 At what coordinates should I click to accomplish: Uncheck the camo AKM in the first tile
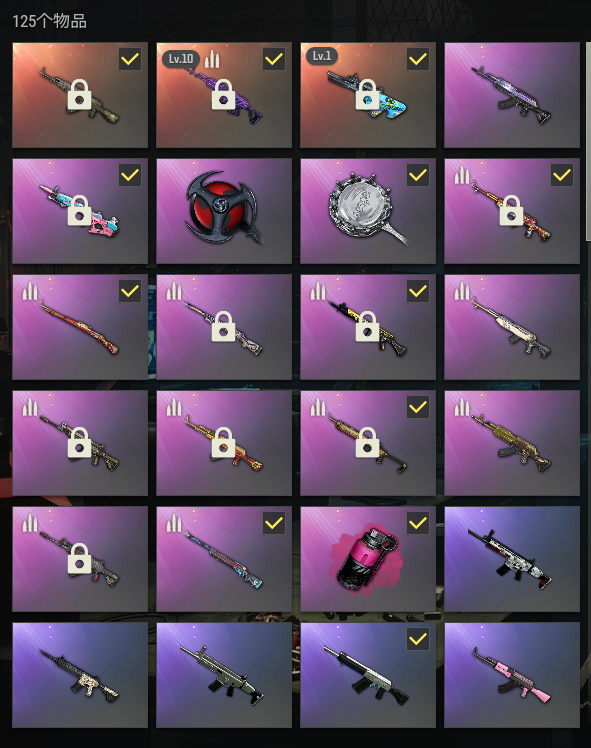(x=130, y=59)
